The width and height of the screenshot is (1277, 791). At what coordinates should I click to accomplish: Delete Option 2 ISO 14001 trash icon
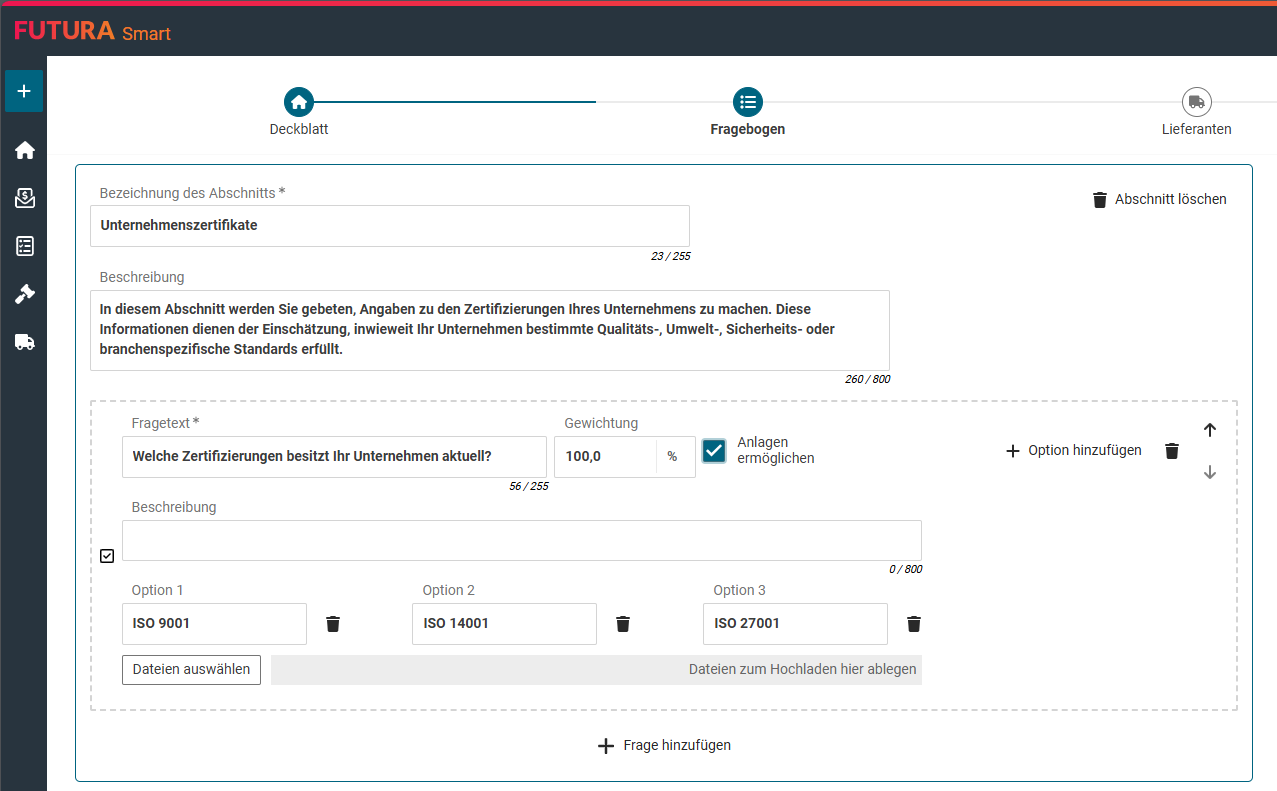tap(623, 624)
